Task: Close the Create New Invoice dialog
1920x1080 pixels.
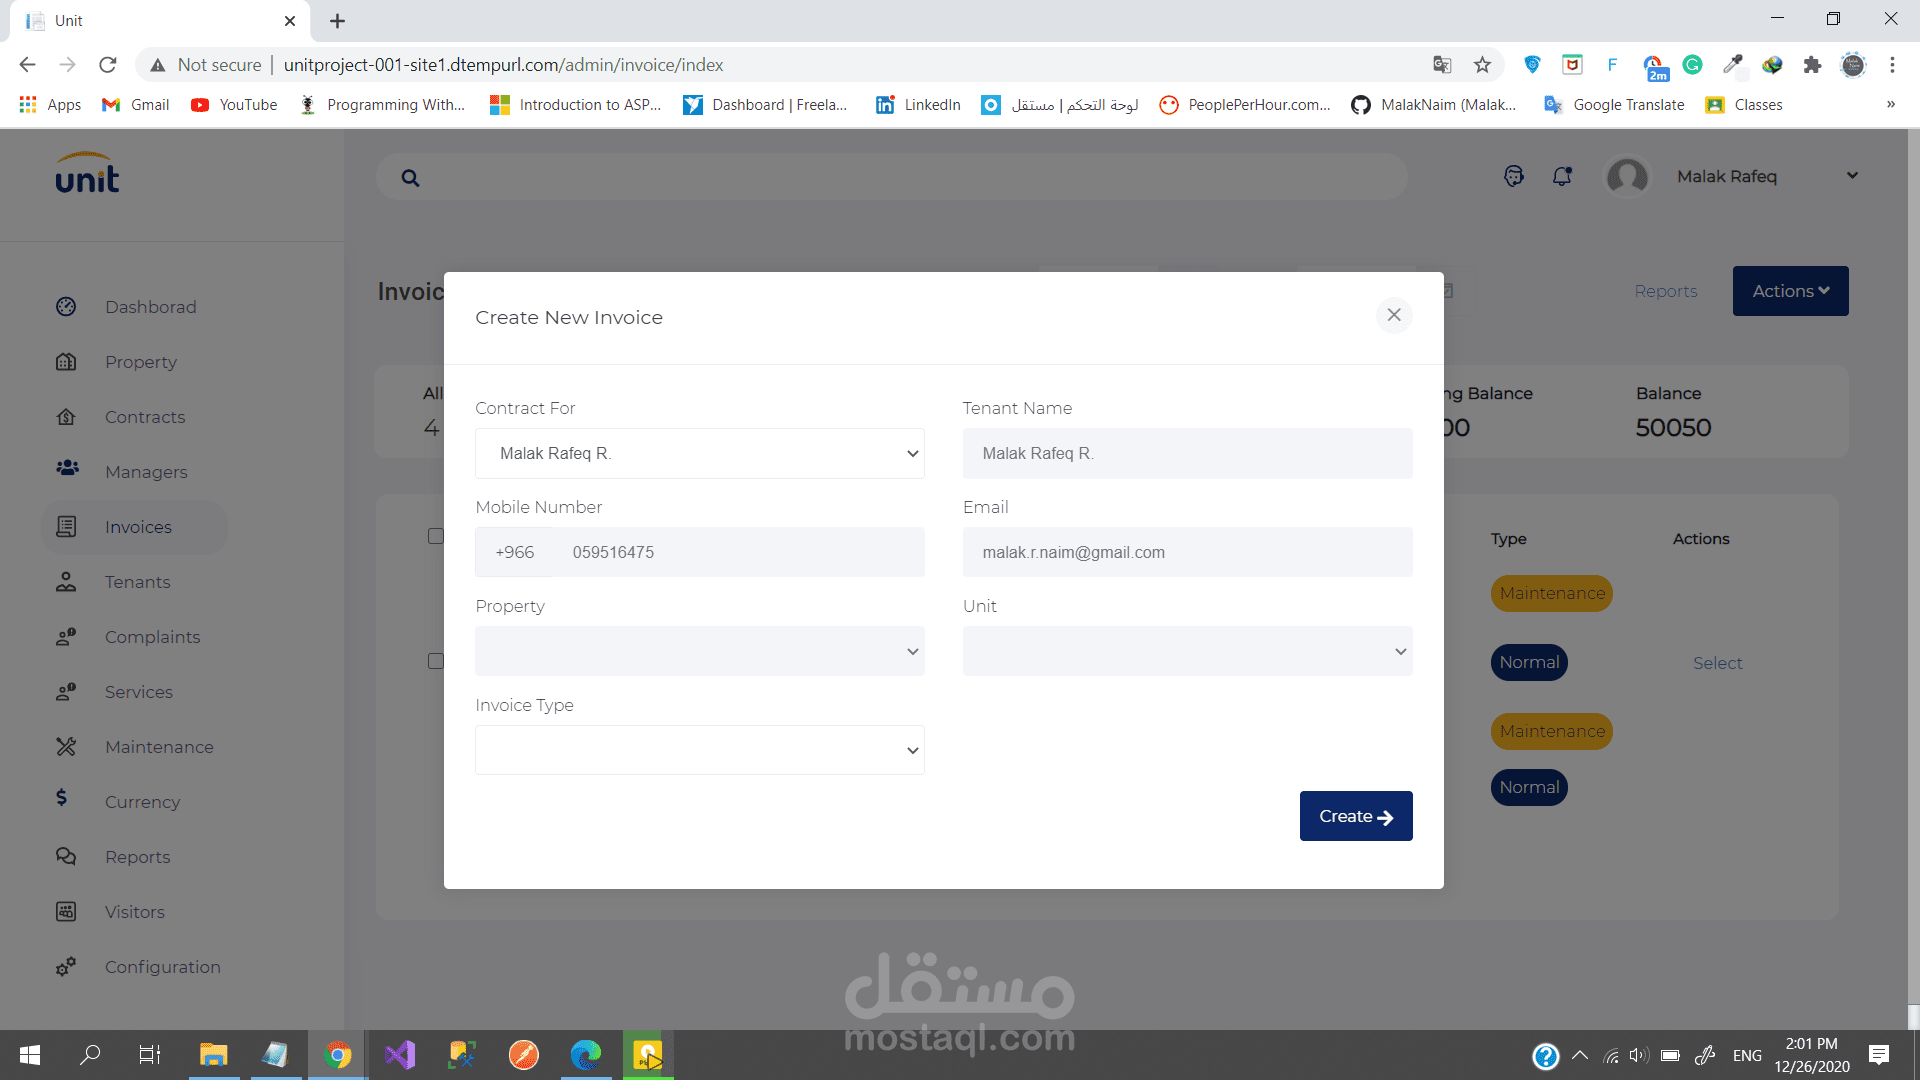Action: tap(1394, 315)
